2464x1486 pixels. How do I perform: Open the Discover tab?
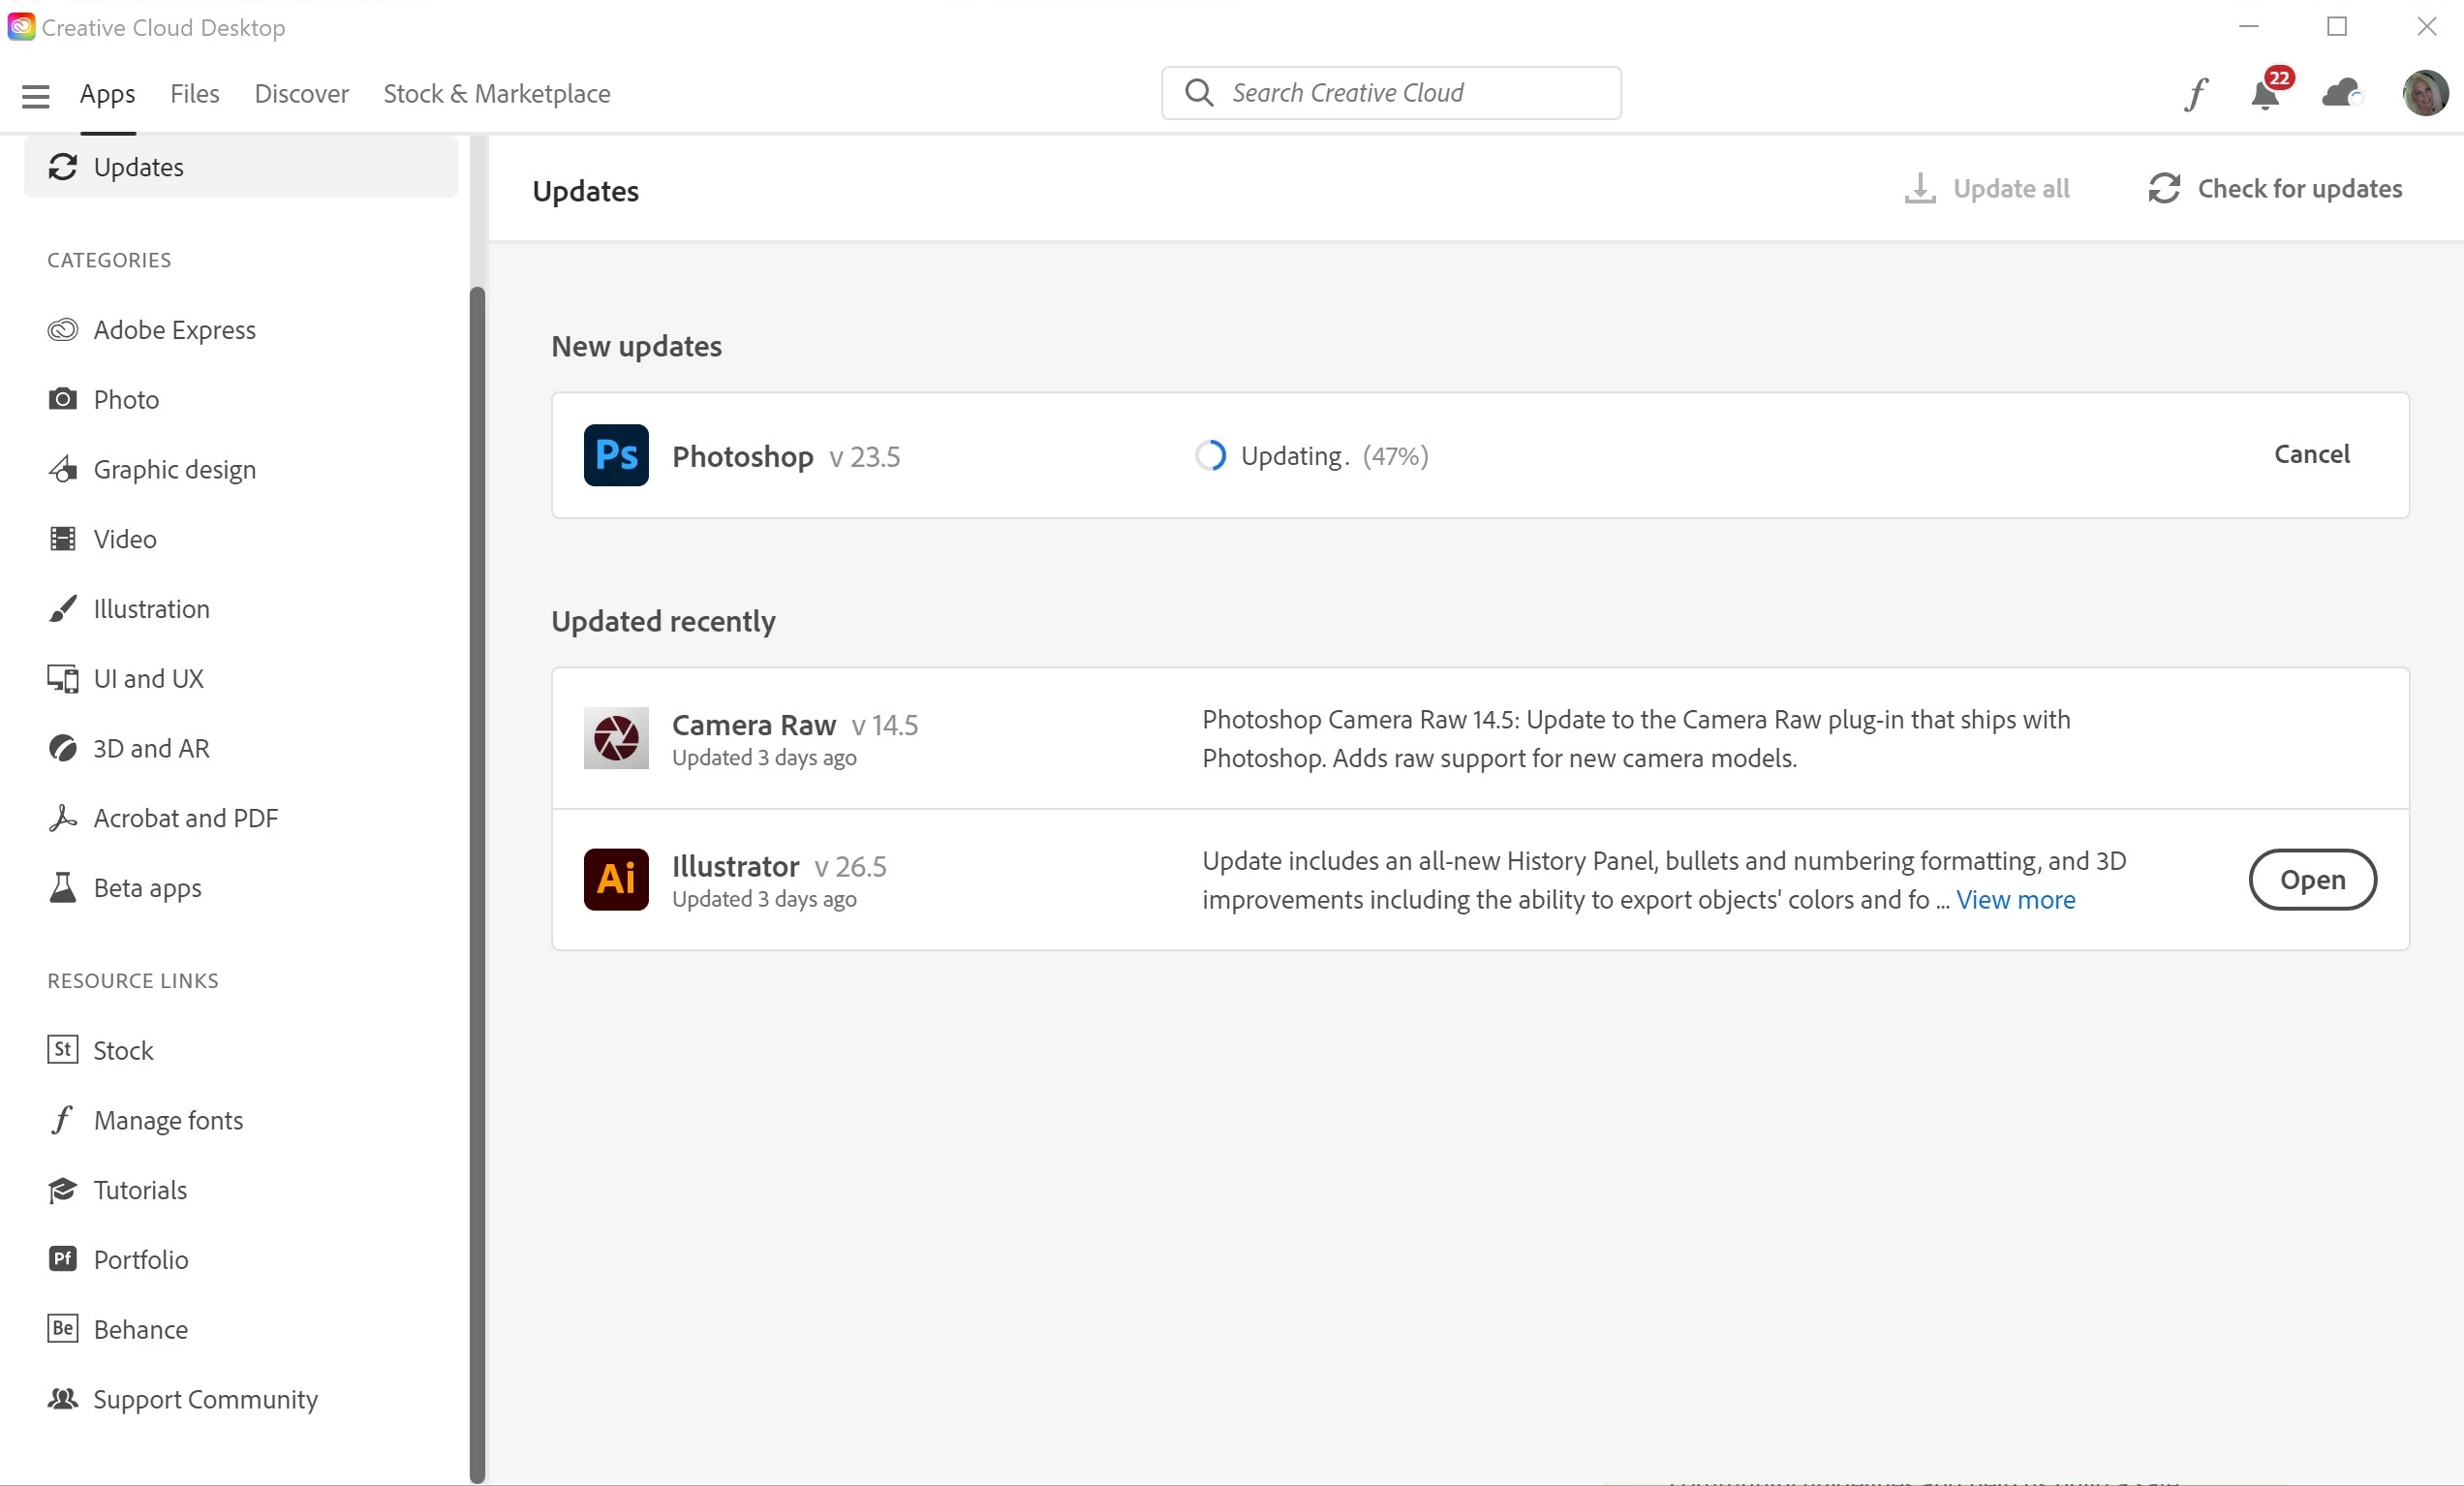click(301, 94)
